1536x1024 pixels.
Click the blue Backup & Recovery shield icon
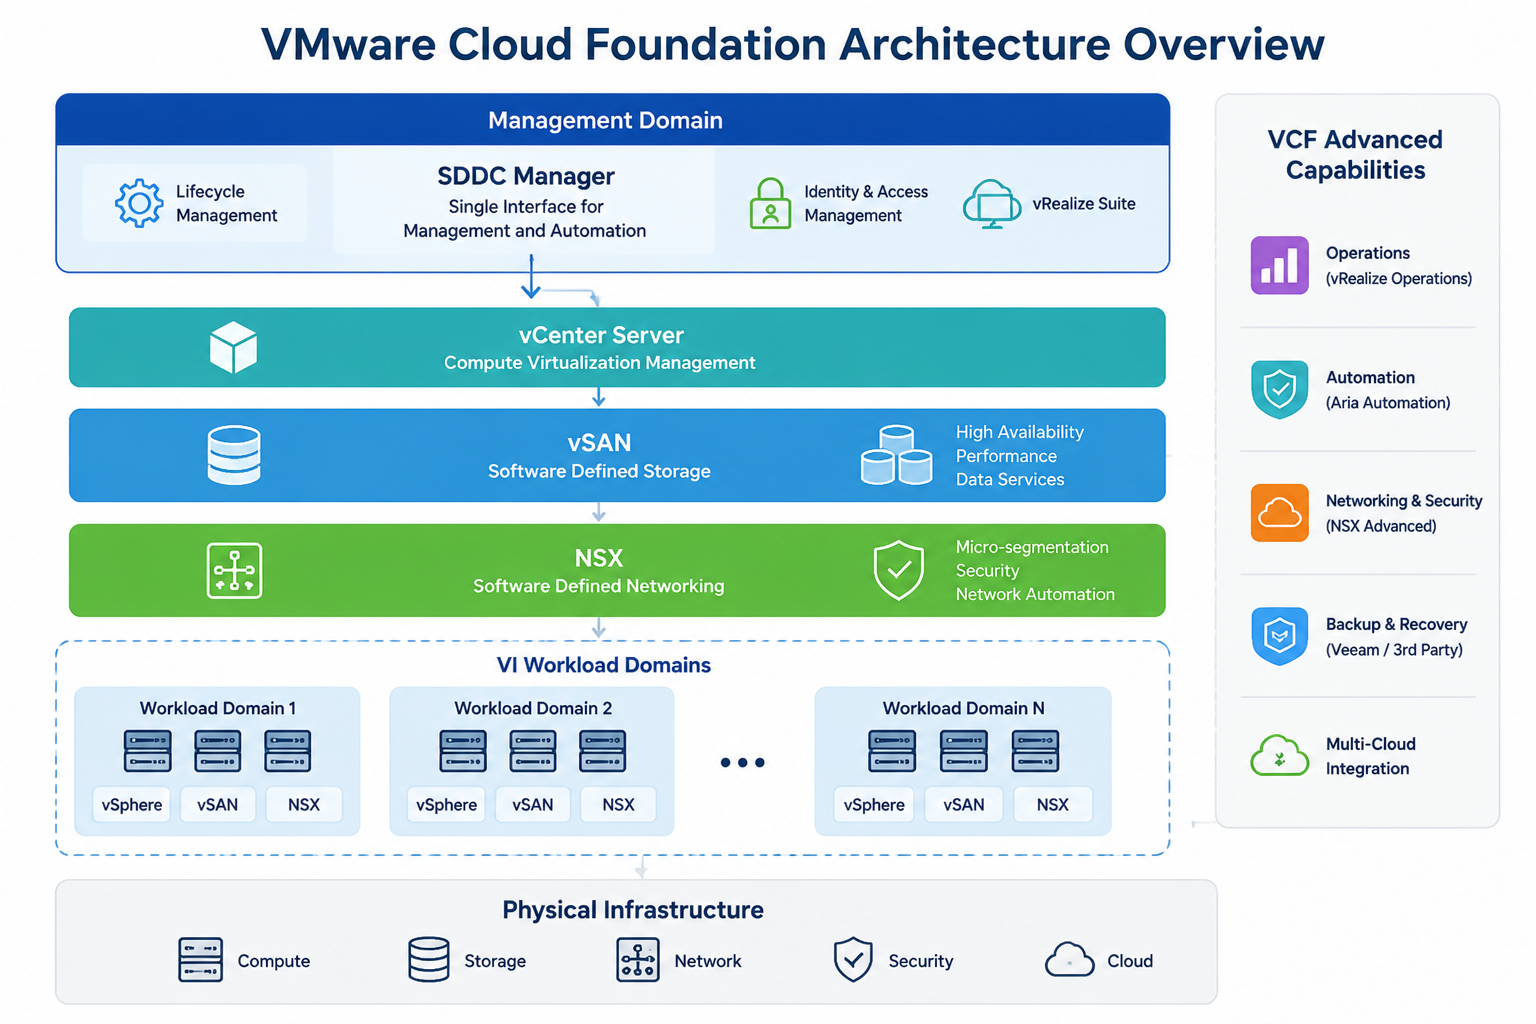[1279, 636]
